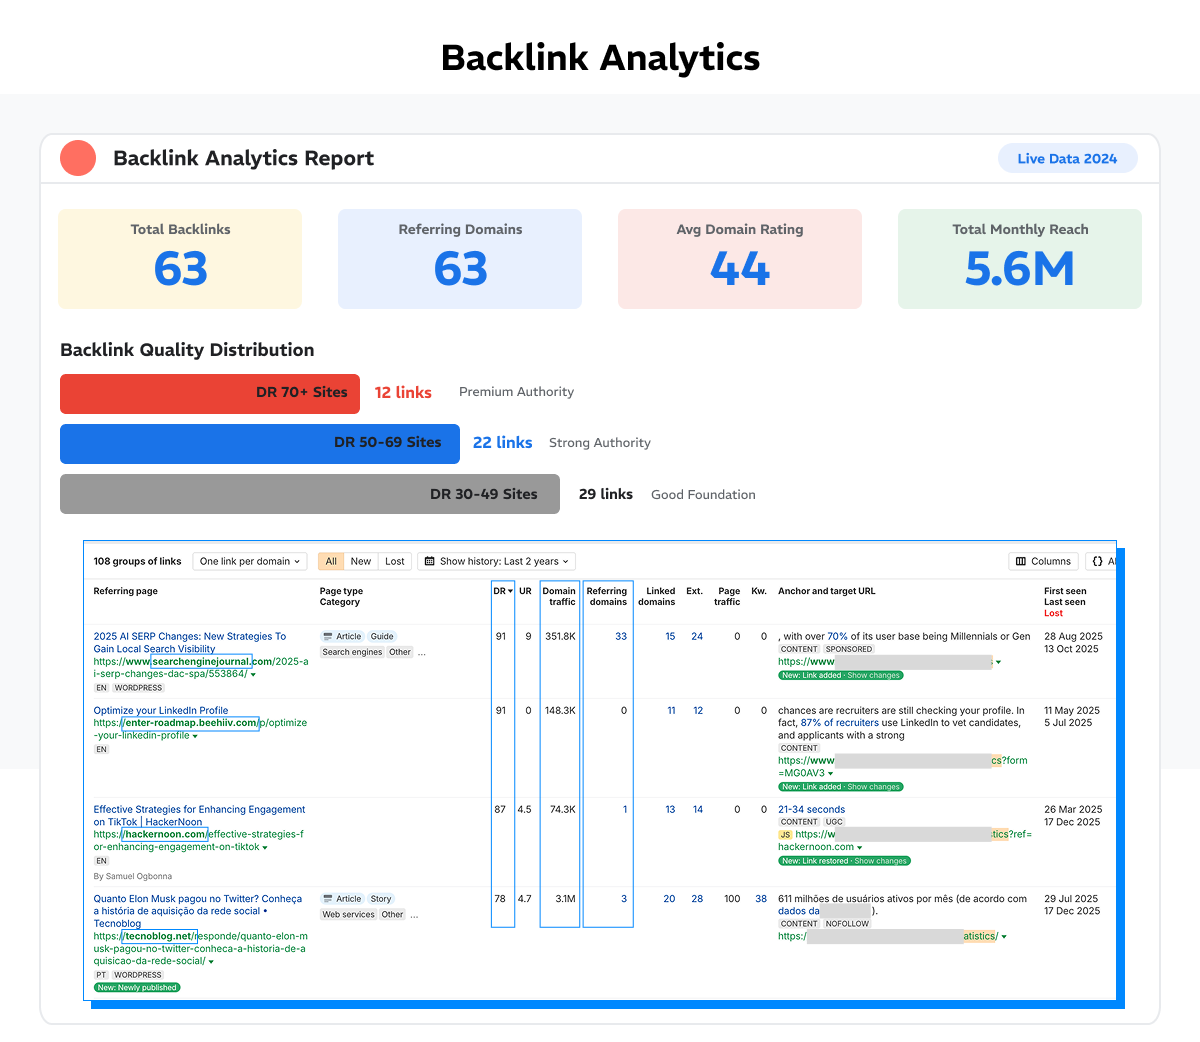This screenshot has height=1042, width=1200.
Task: Click the Article icon in the first row
Action: point(328,637)
